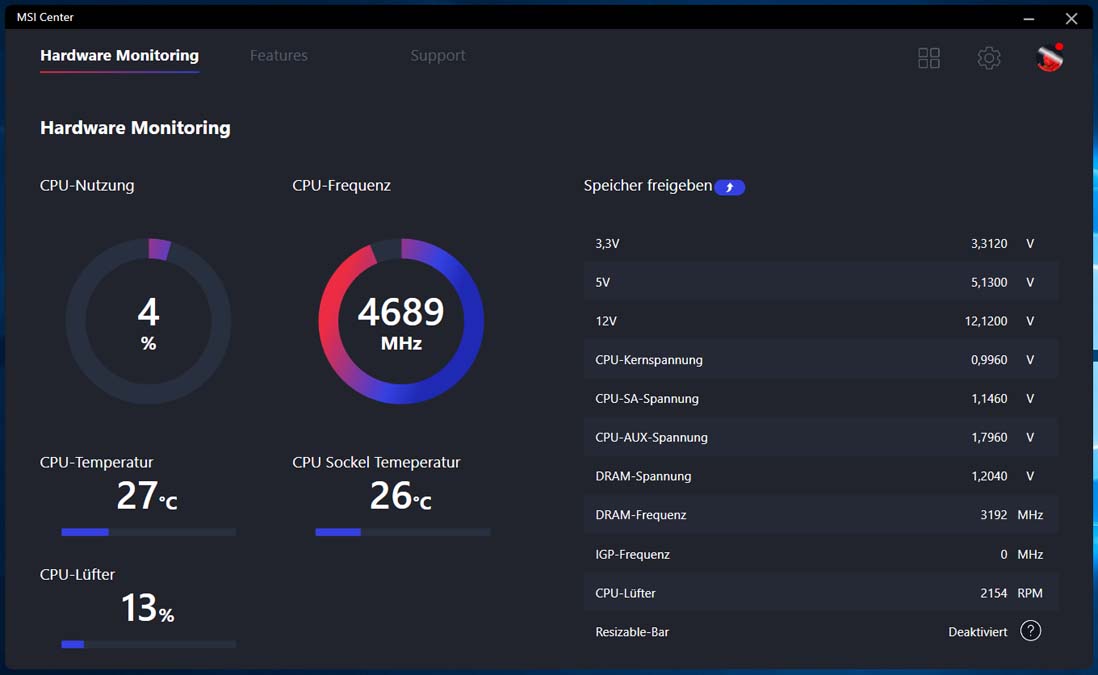This screenshot has height=675, width=1098.
Task: Click the CPU-Temperatur progress bar
Action: click(148, 532)
